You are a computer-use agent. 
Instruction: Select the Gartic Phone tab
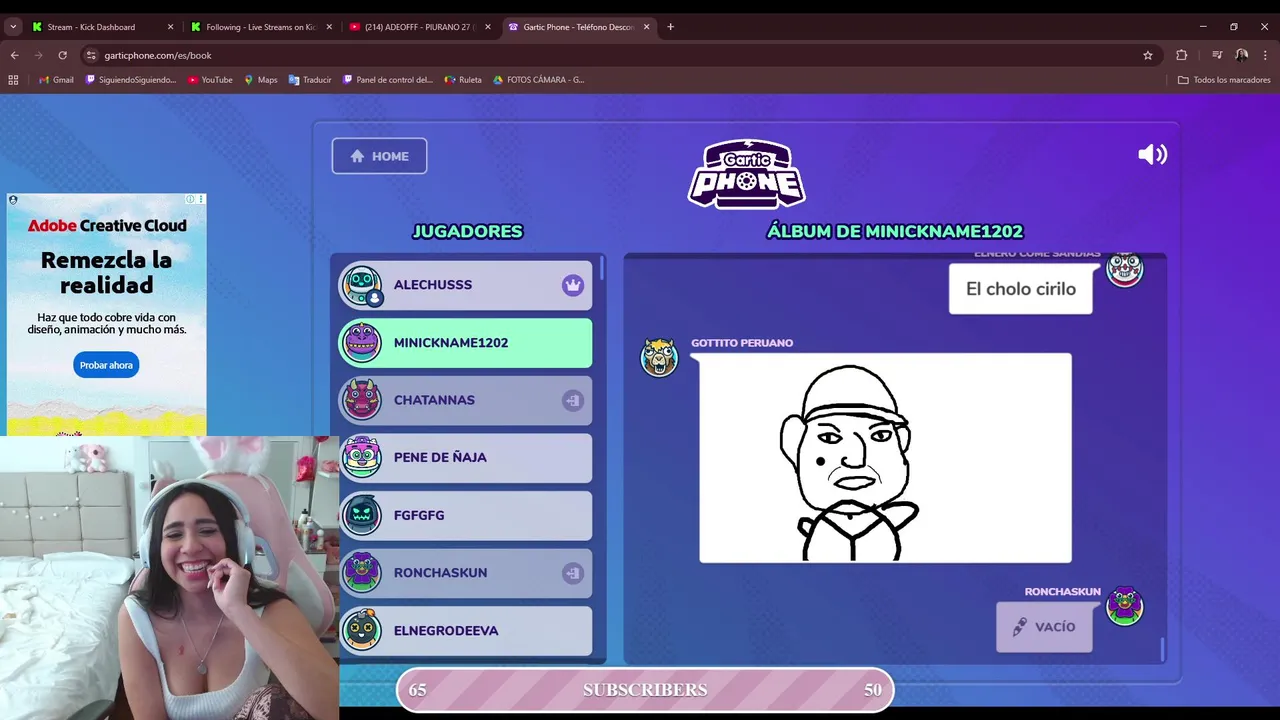578,27
